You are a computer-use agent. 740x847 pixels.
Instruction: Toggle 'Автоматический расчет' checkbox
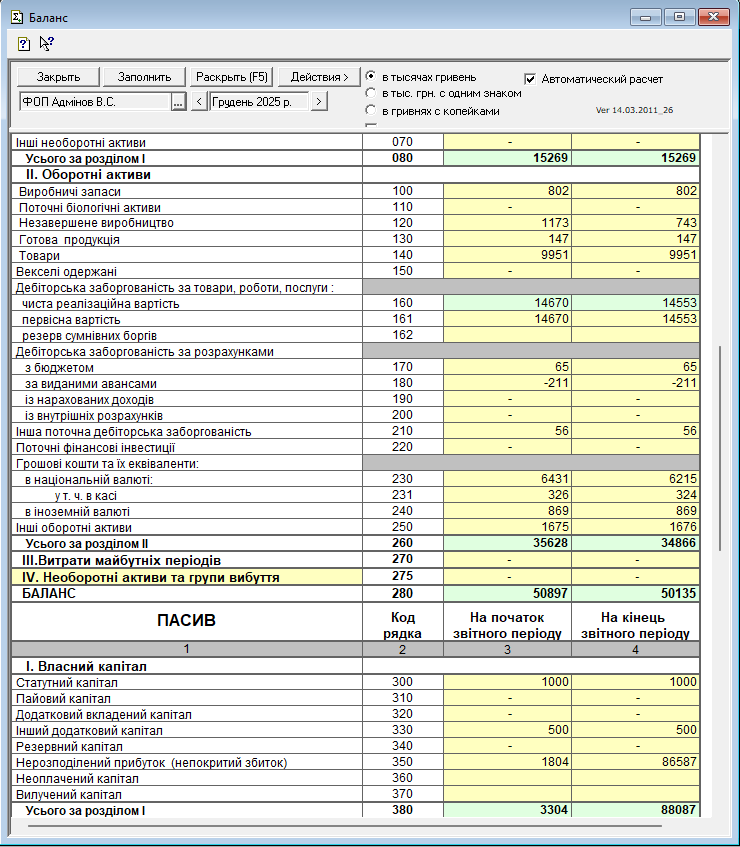tap(531, 78)
